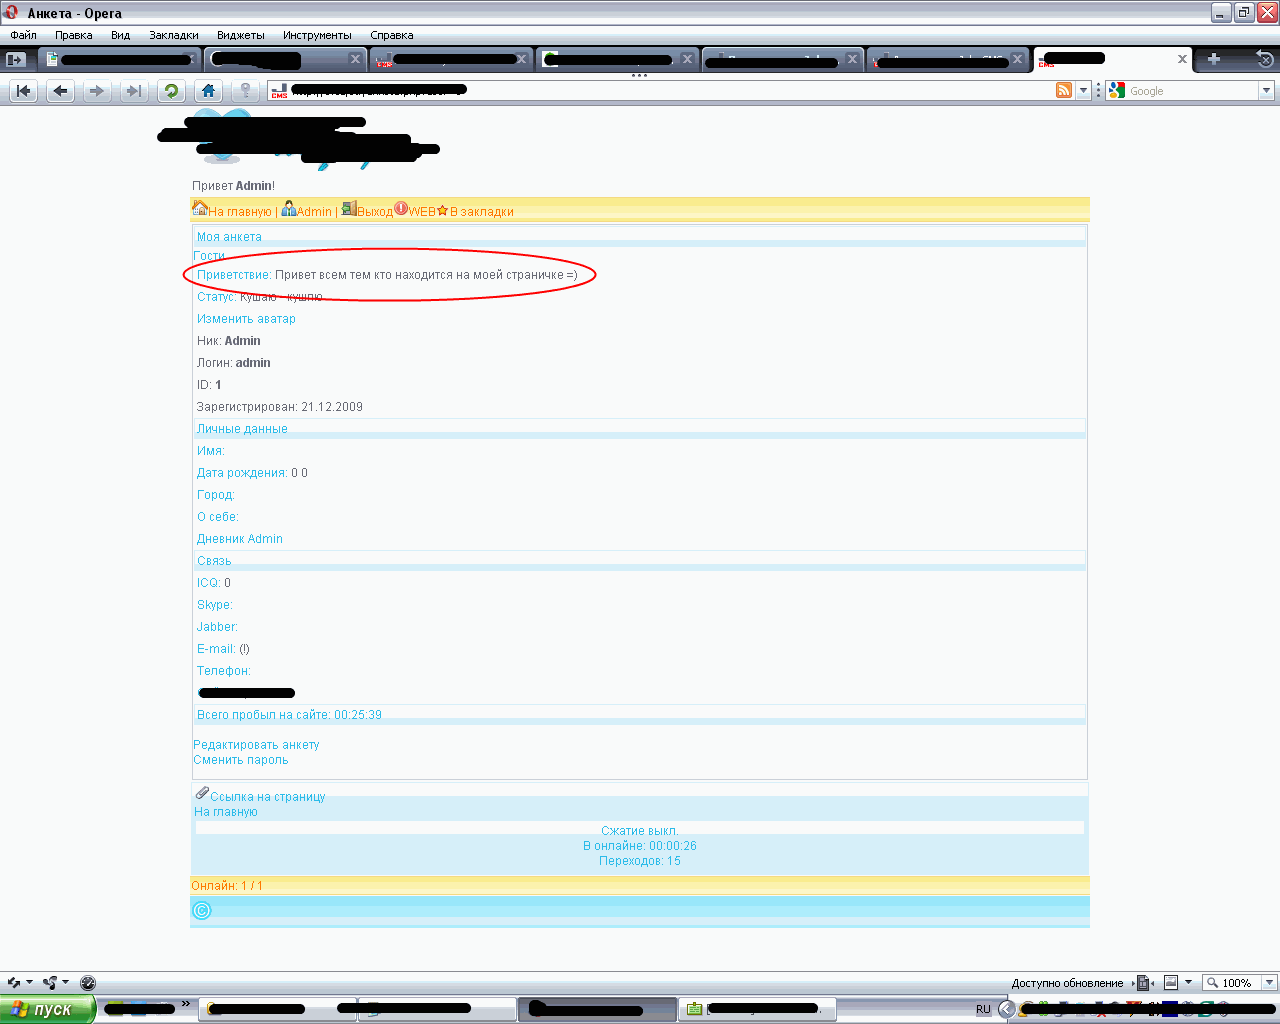Image resolution: width=1280 pixels, height=1024 pixels.
Task: Click the Редактировать анкету link
Action: coord(256,745)
